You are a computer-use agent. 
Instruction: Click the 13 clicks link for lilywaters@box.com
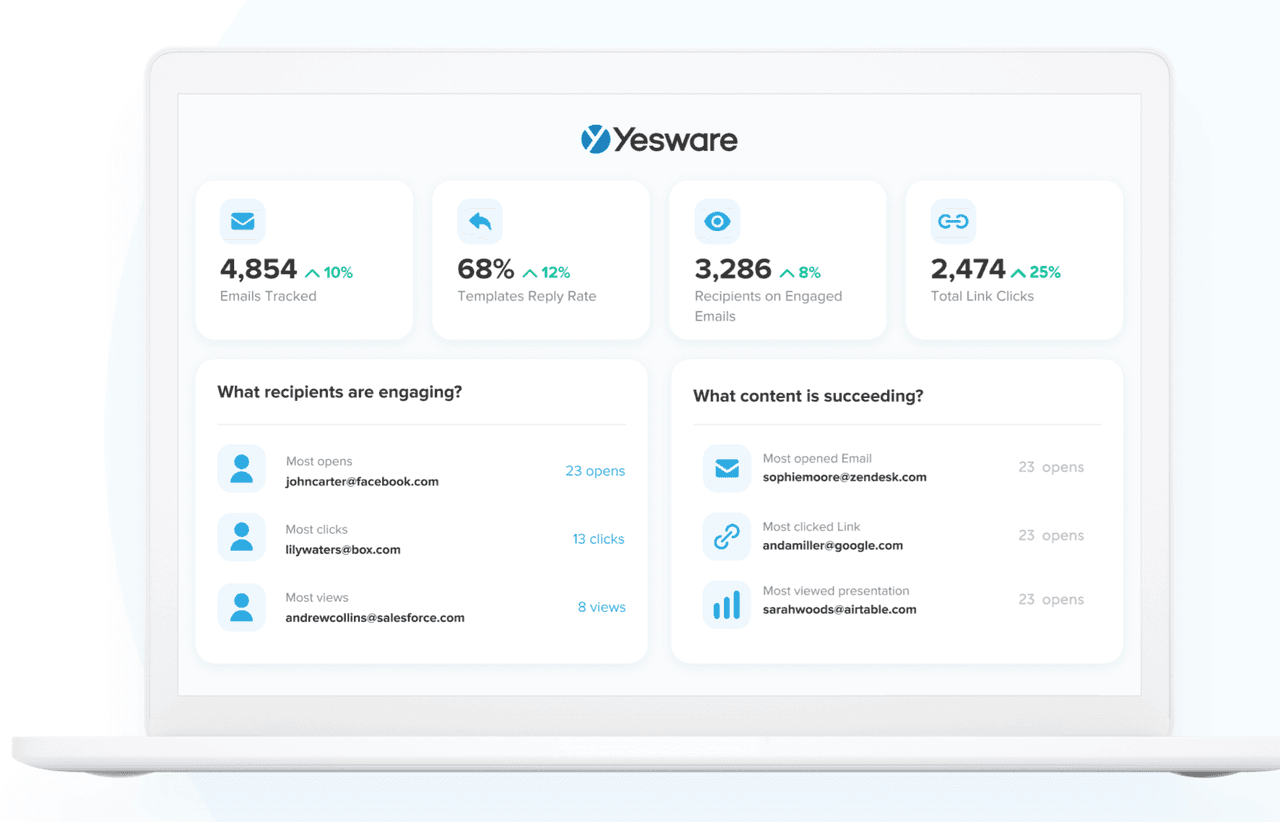598,538
